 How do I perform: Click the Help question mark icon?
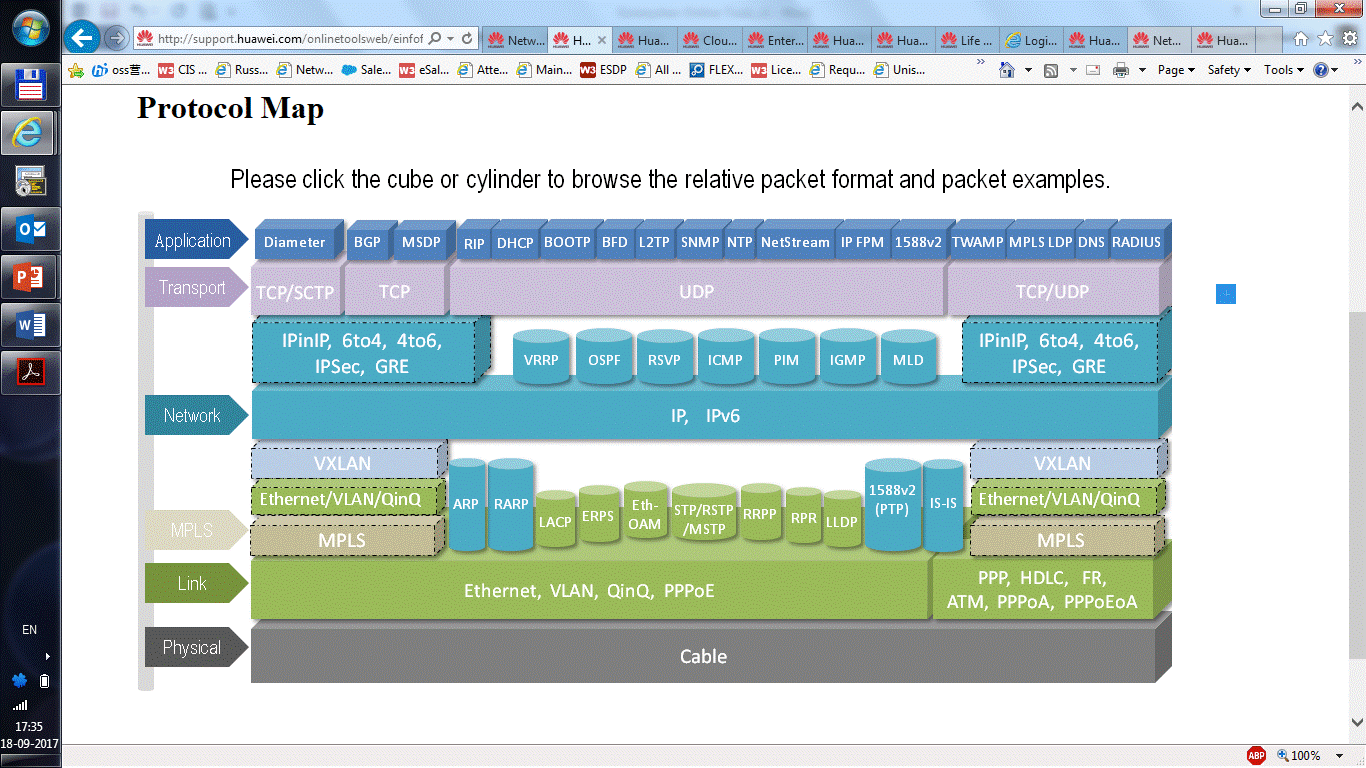click(1321, 70)
